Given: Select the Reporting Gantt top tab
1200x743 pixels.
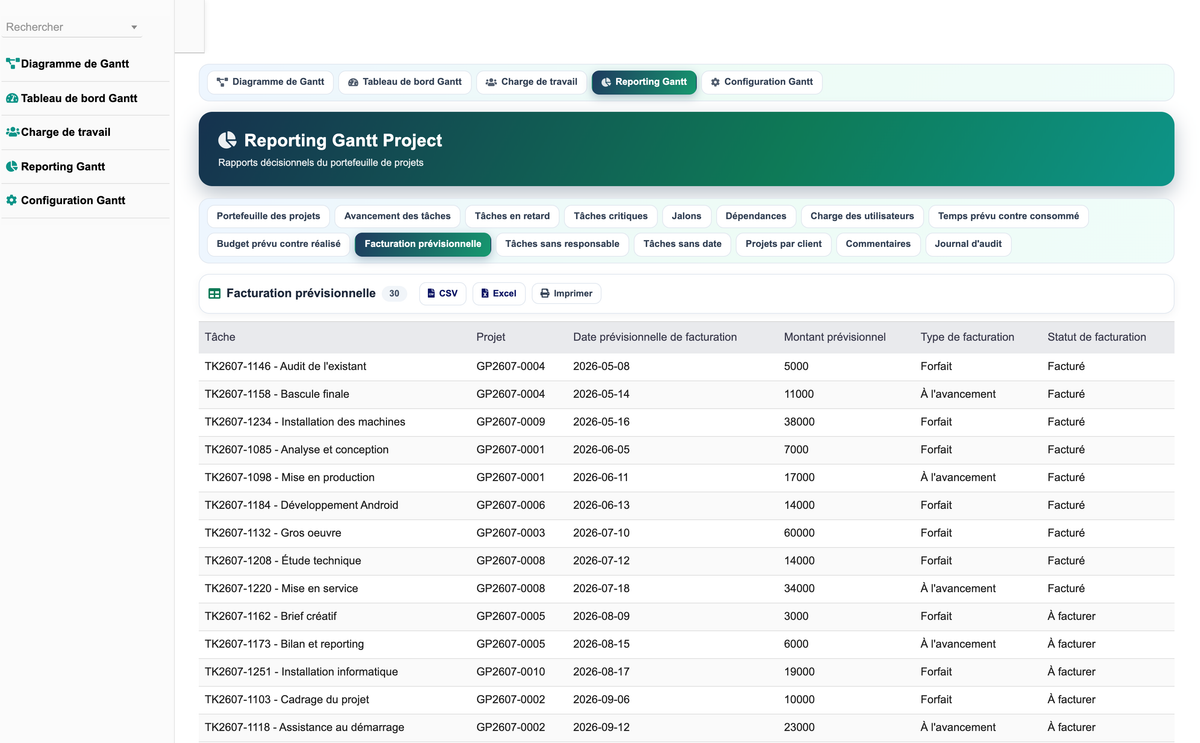Looking at the screenshot, I should pos(644,82).
